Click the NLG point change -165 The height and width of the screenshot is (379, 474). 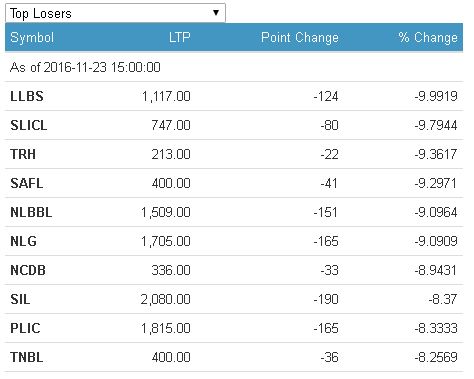point(326,241)
